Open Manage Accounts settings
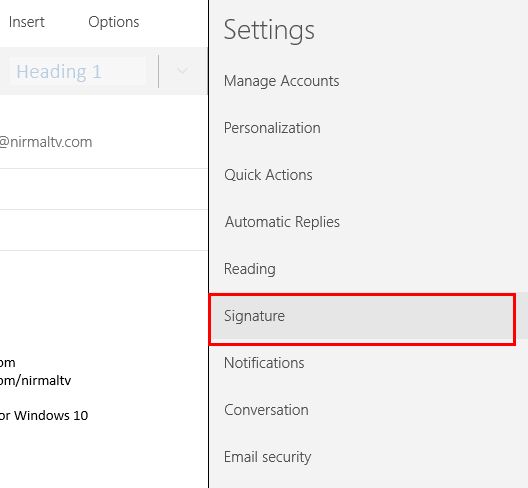528x488 pixels. click(282, 81)
